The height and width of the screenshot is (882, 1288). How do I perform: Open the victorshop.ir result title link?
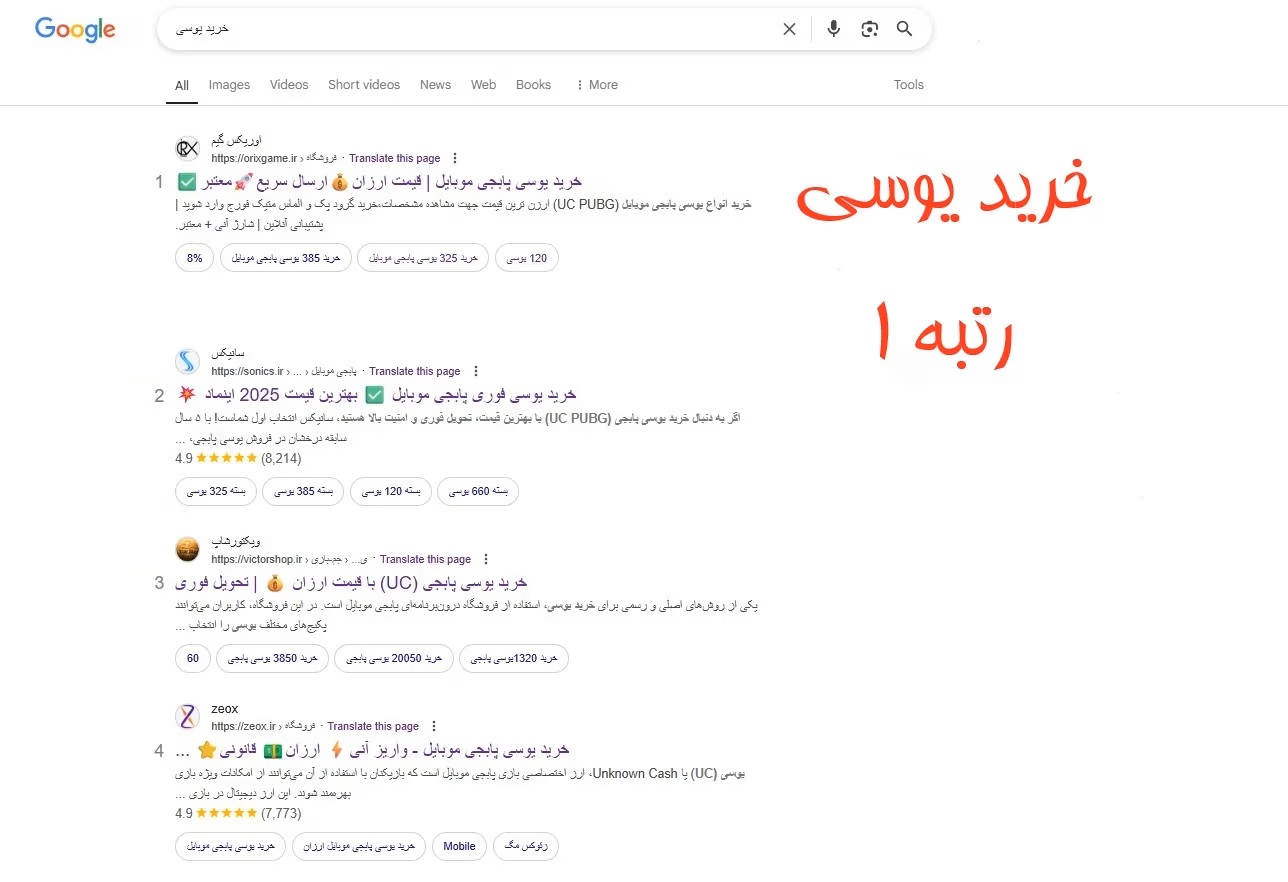point(351,582)
